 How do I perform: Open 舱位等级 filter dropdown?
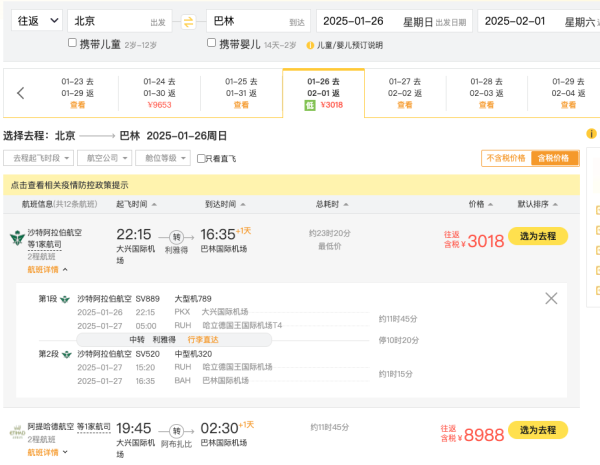[x=163, y=158]
